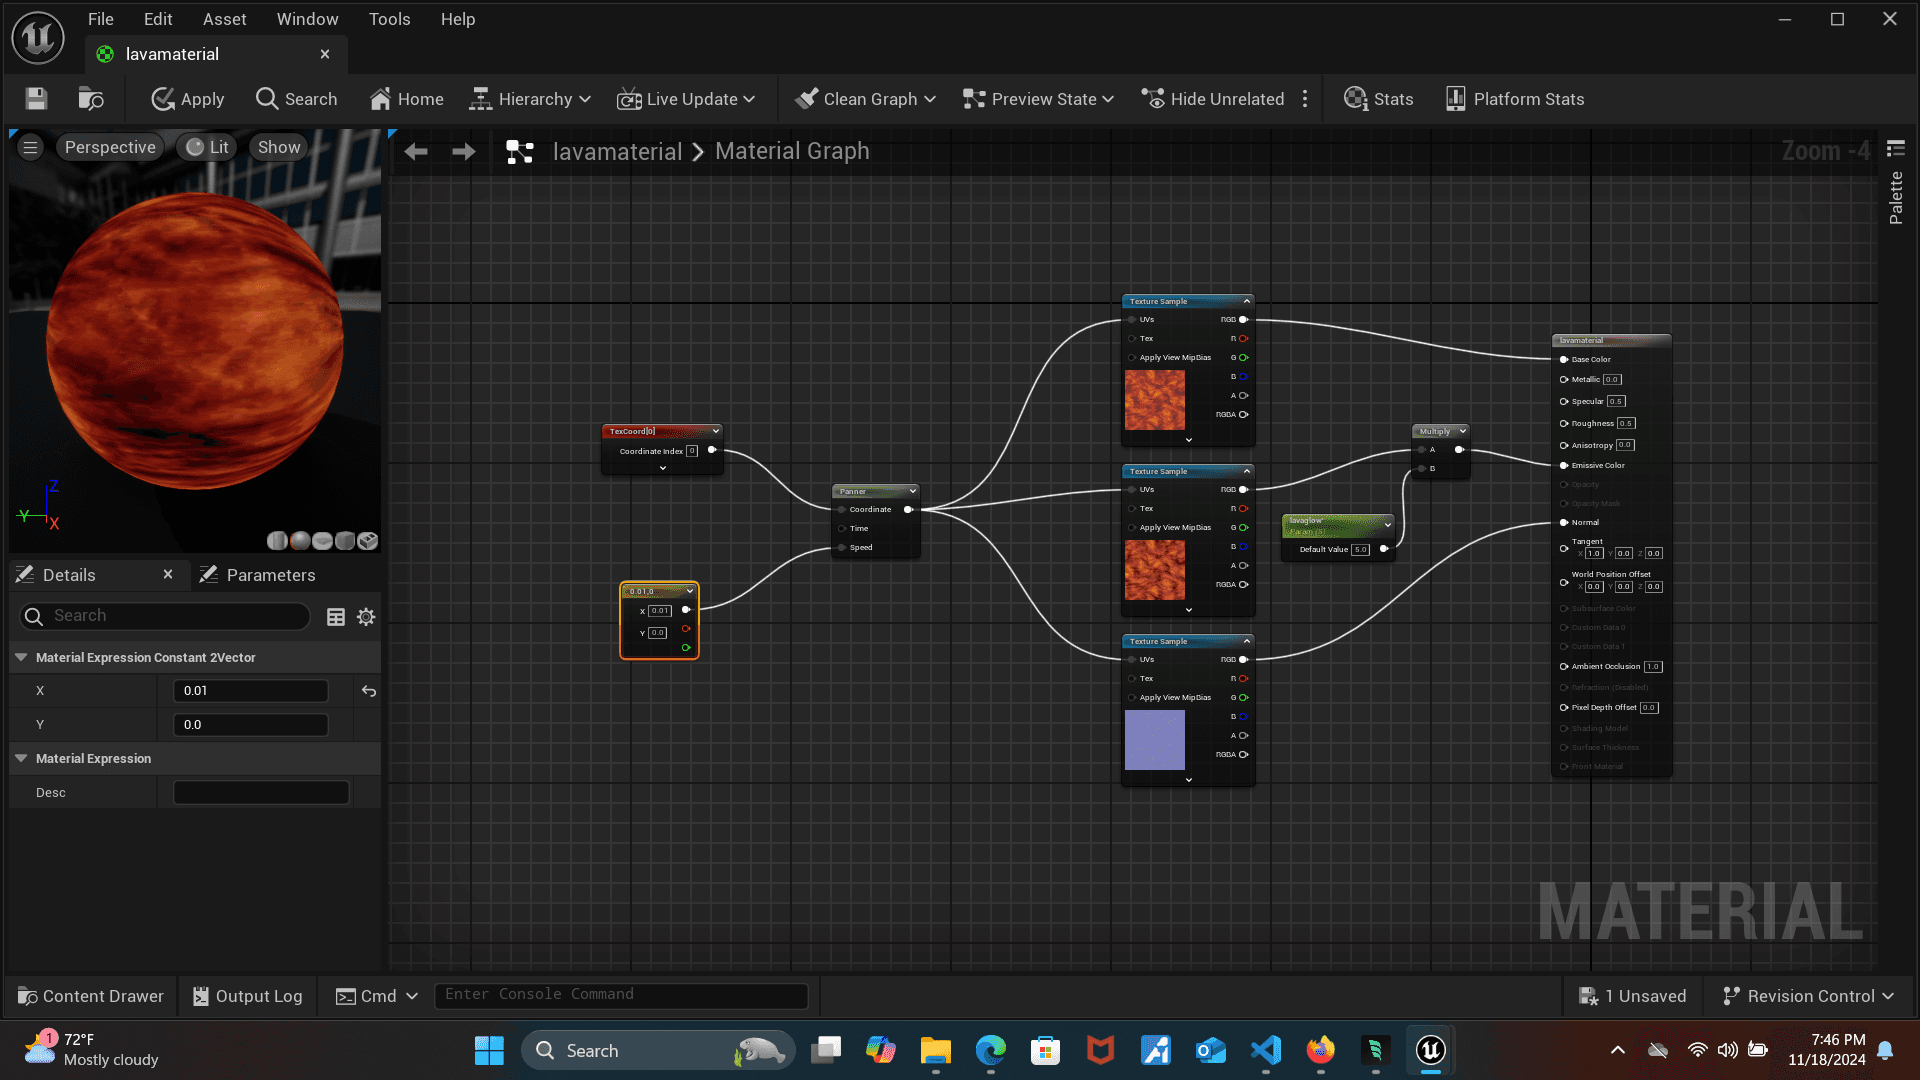Screen dimensions: 1920x1080
Task: Click the Browse to asset icon
Action: 91,98
